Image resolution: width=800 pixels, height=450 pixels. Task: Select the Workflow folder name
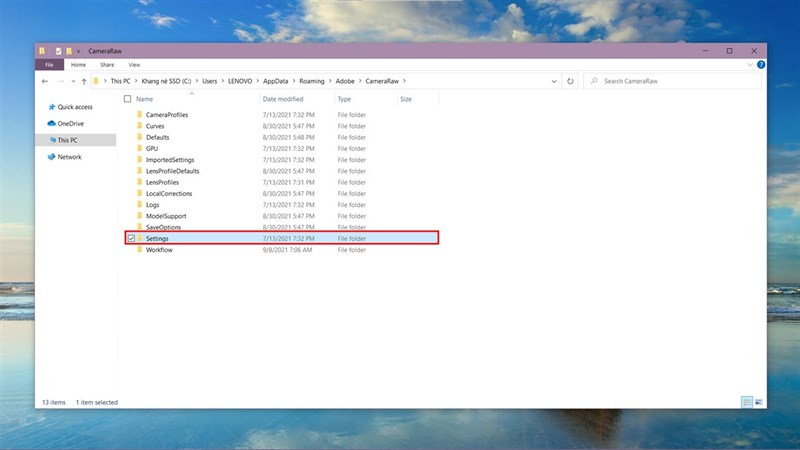[x=159, y=249]
